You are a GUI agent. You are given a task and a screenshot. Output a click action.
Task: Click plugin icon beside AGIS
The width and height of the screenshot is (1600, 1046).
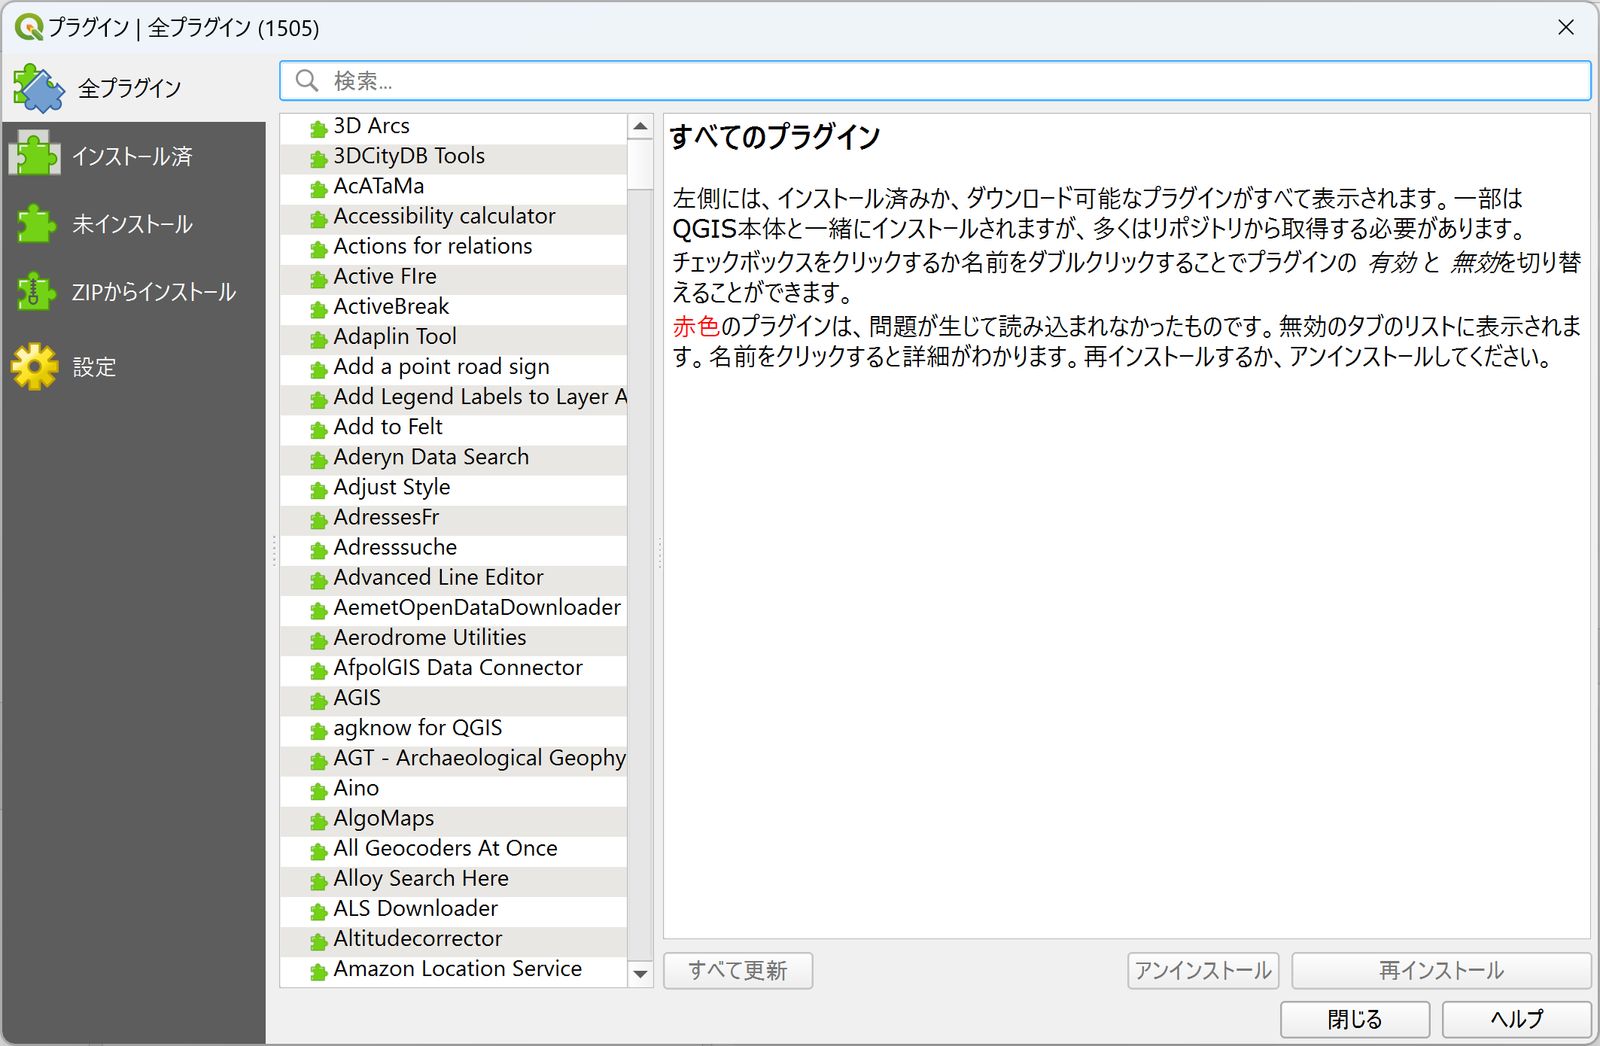[319, 700]
